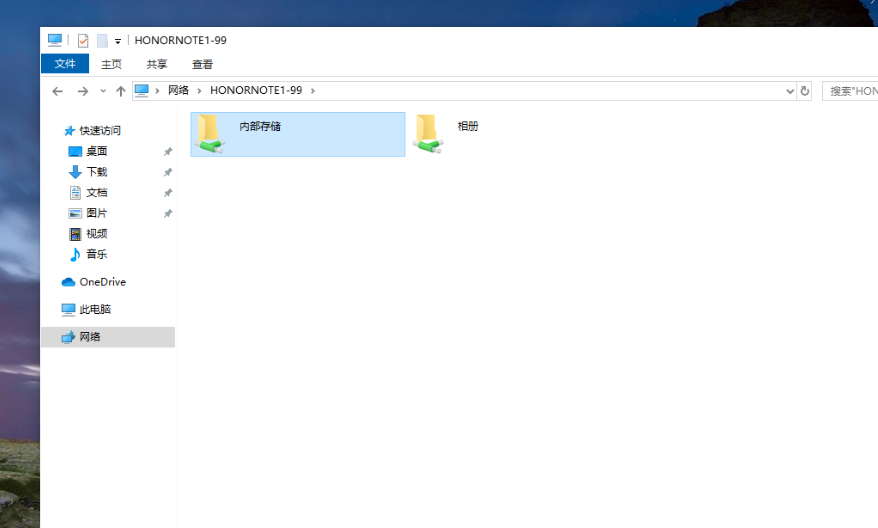The height and width of the screenshot is (528, 878).
Task: Open OneDrive in the sidebar
Action: (102, 282)
